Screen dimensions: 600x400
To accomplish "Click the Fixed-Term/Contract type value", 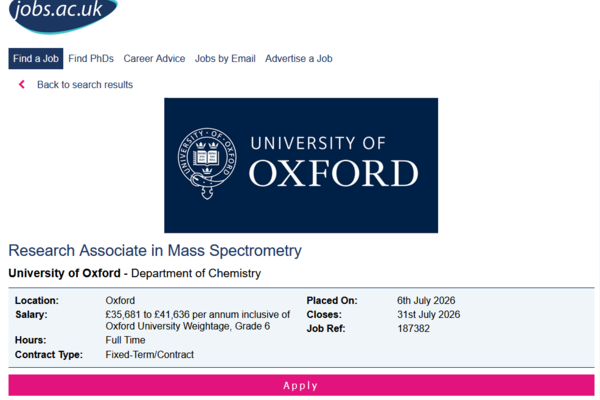I will coord(150,354).
